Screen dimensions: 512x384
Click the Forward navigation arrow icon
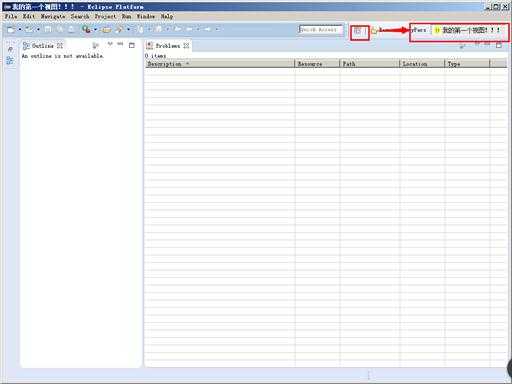point(208,29)
